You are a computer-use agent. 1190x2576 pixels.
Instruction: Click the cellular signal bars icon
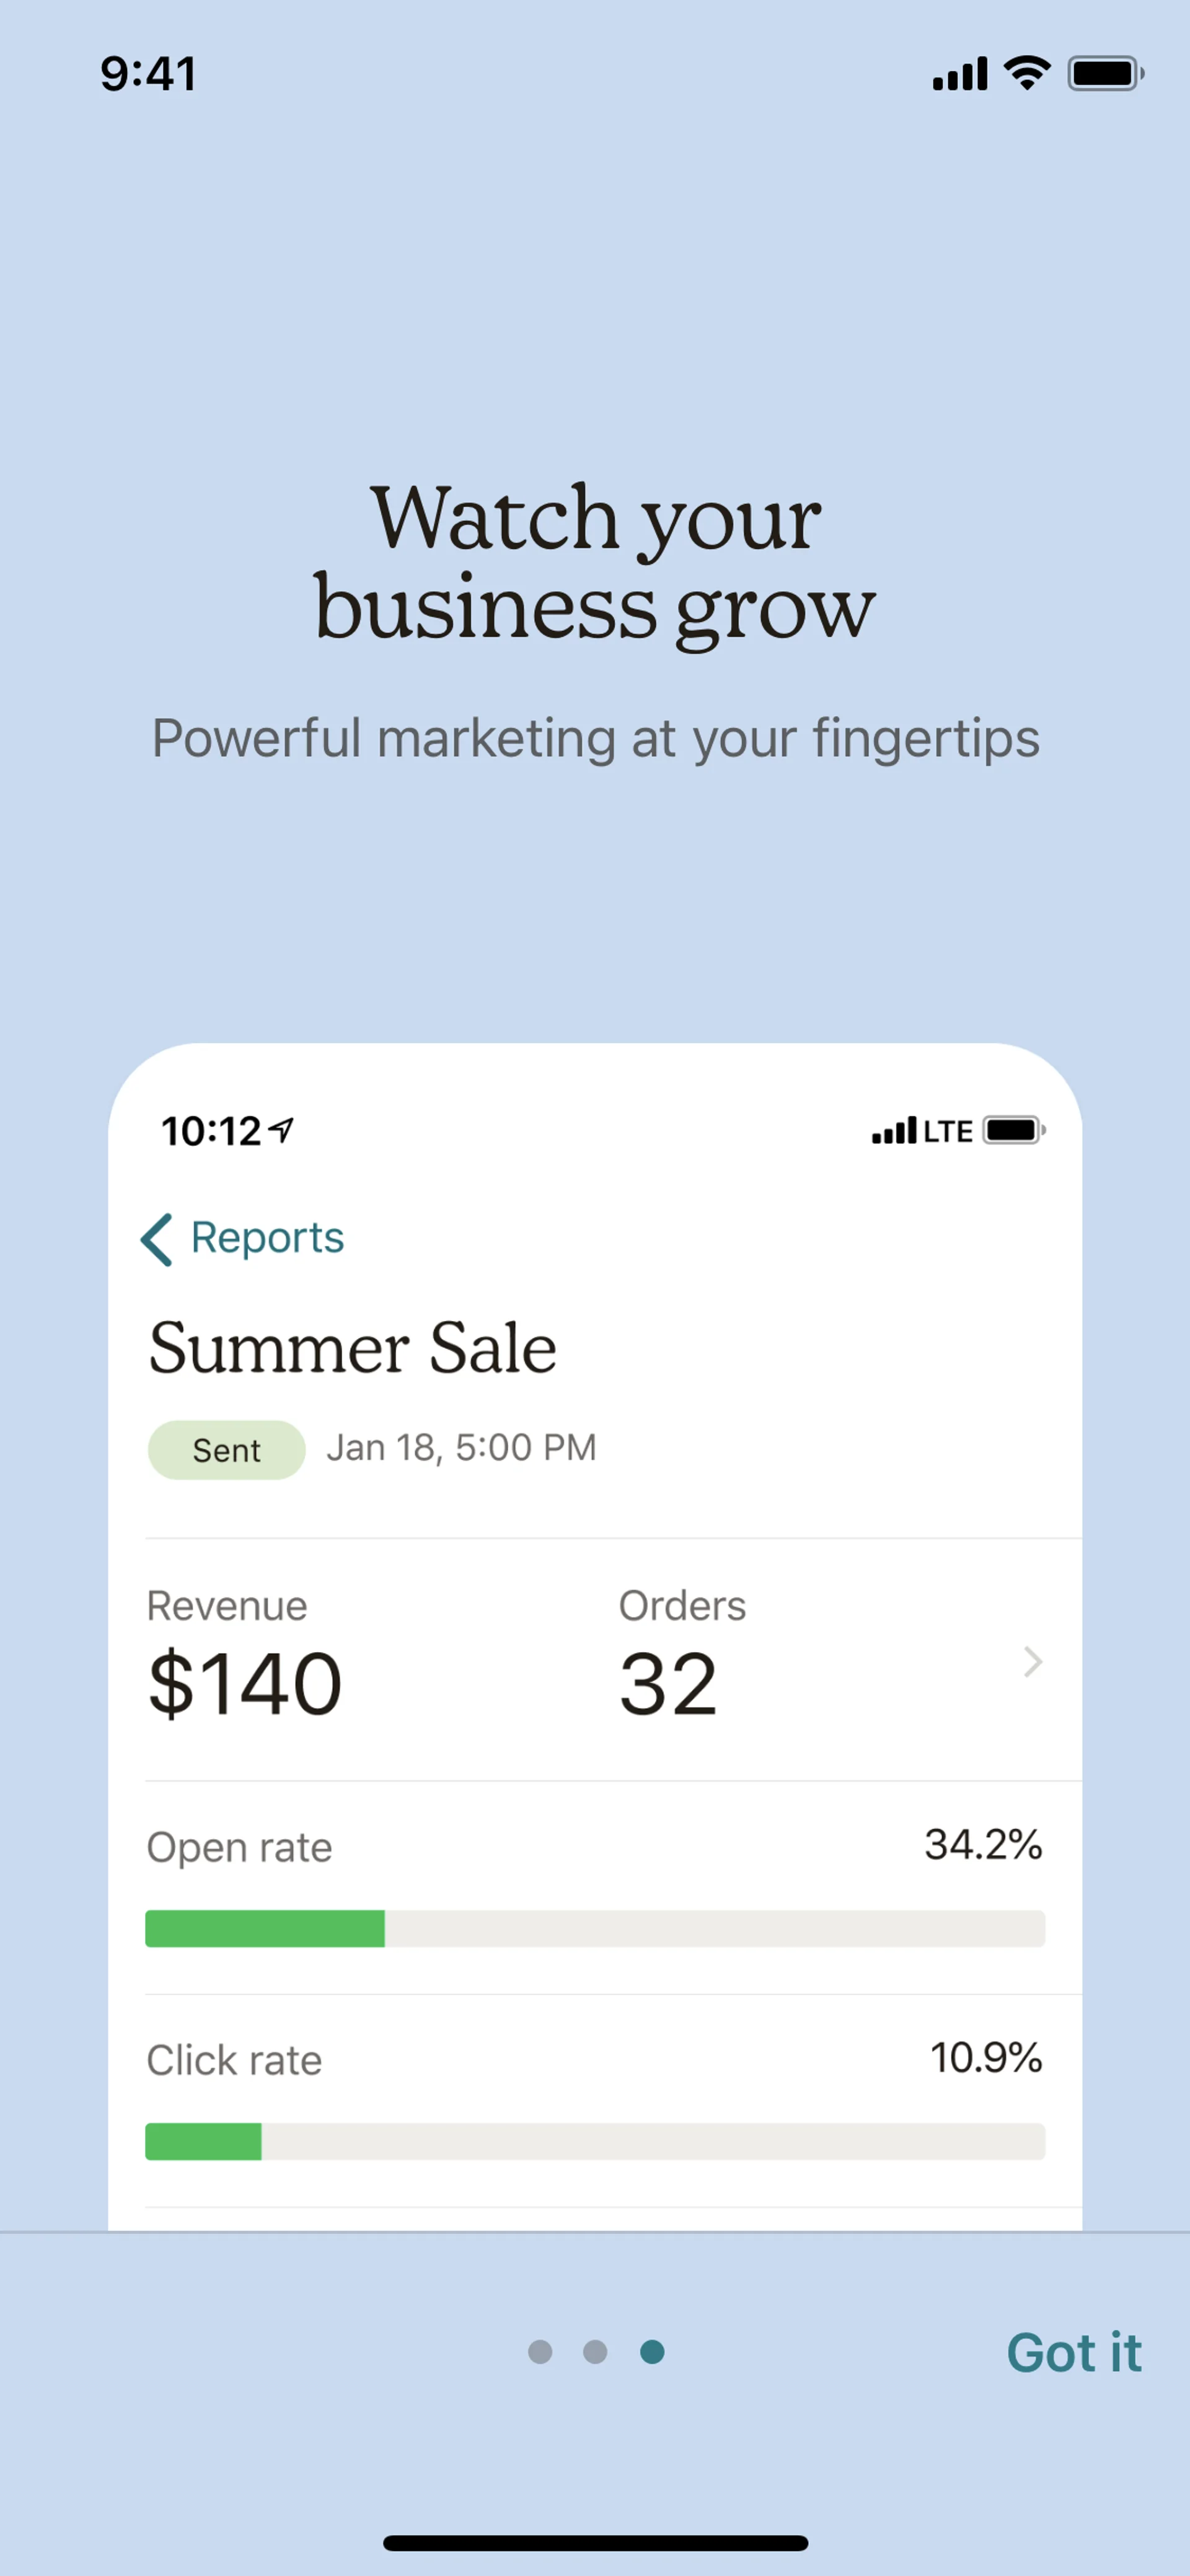pos(960,74)
